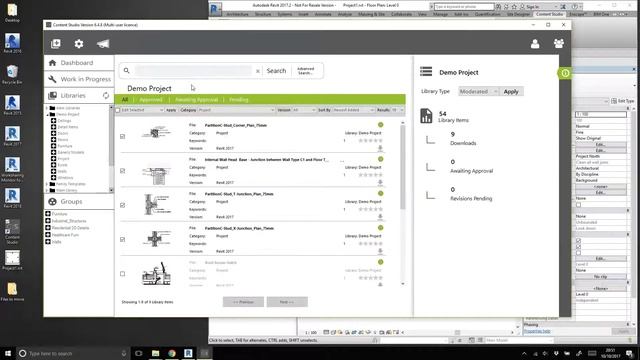Click the list icon beside Demo Project heading

(426, 72)
